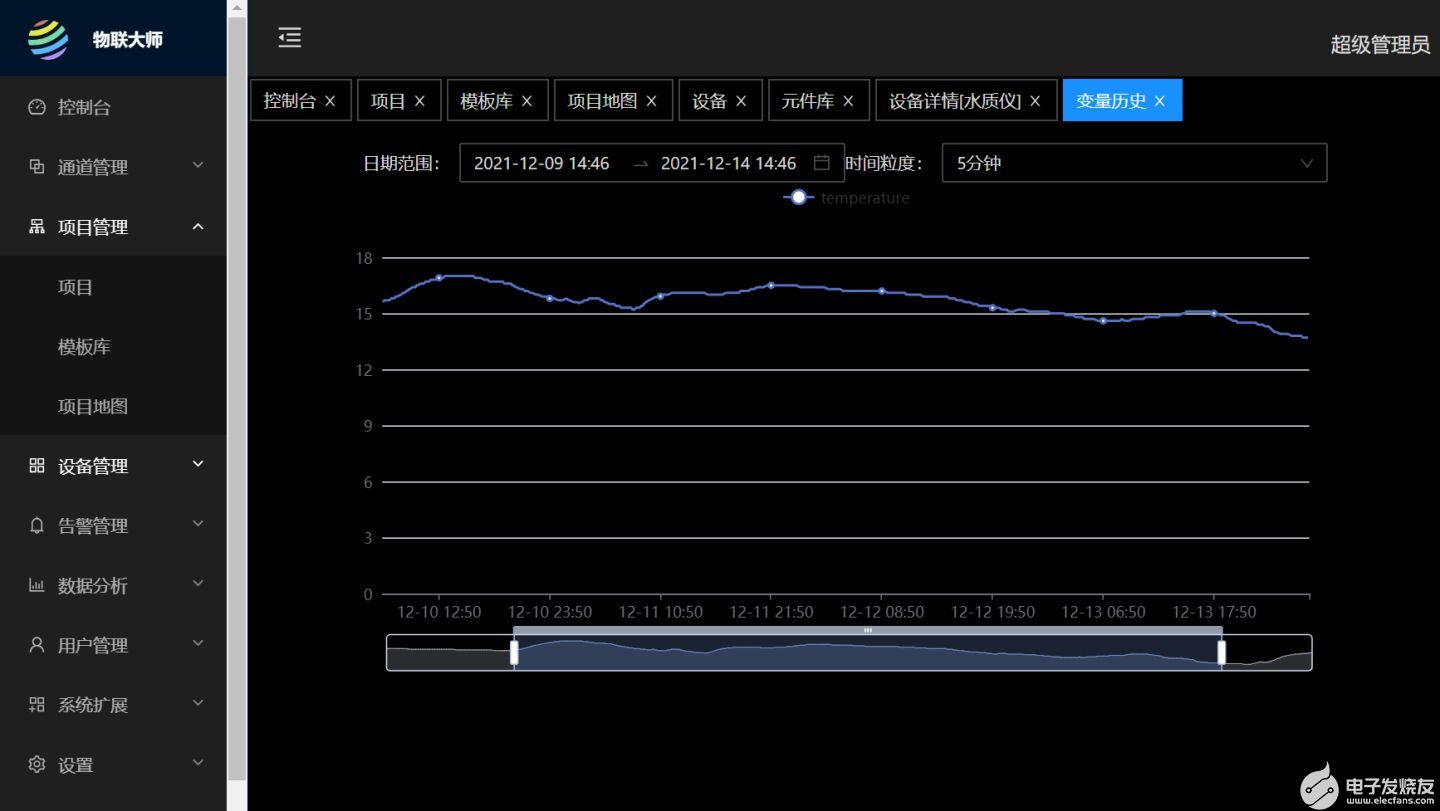Collapse the 项目管理 menu chevron
This screenshot has width=1440, height=811.
click(198, 226)
